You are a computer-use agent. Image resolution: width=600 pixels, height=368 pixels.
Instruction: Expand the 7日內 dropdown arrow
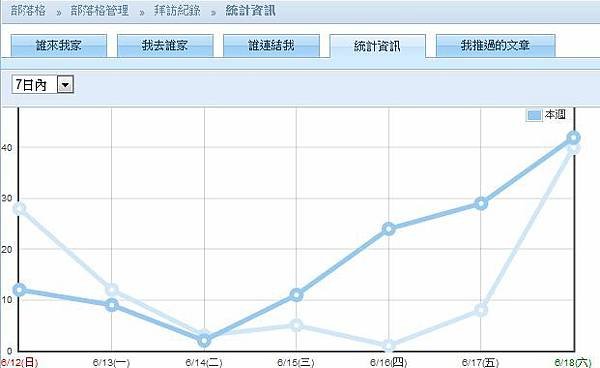65,85
